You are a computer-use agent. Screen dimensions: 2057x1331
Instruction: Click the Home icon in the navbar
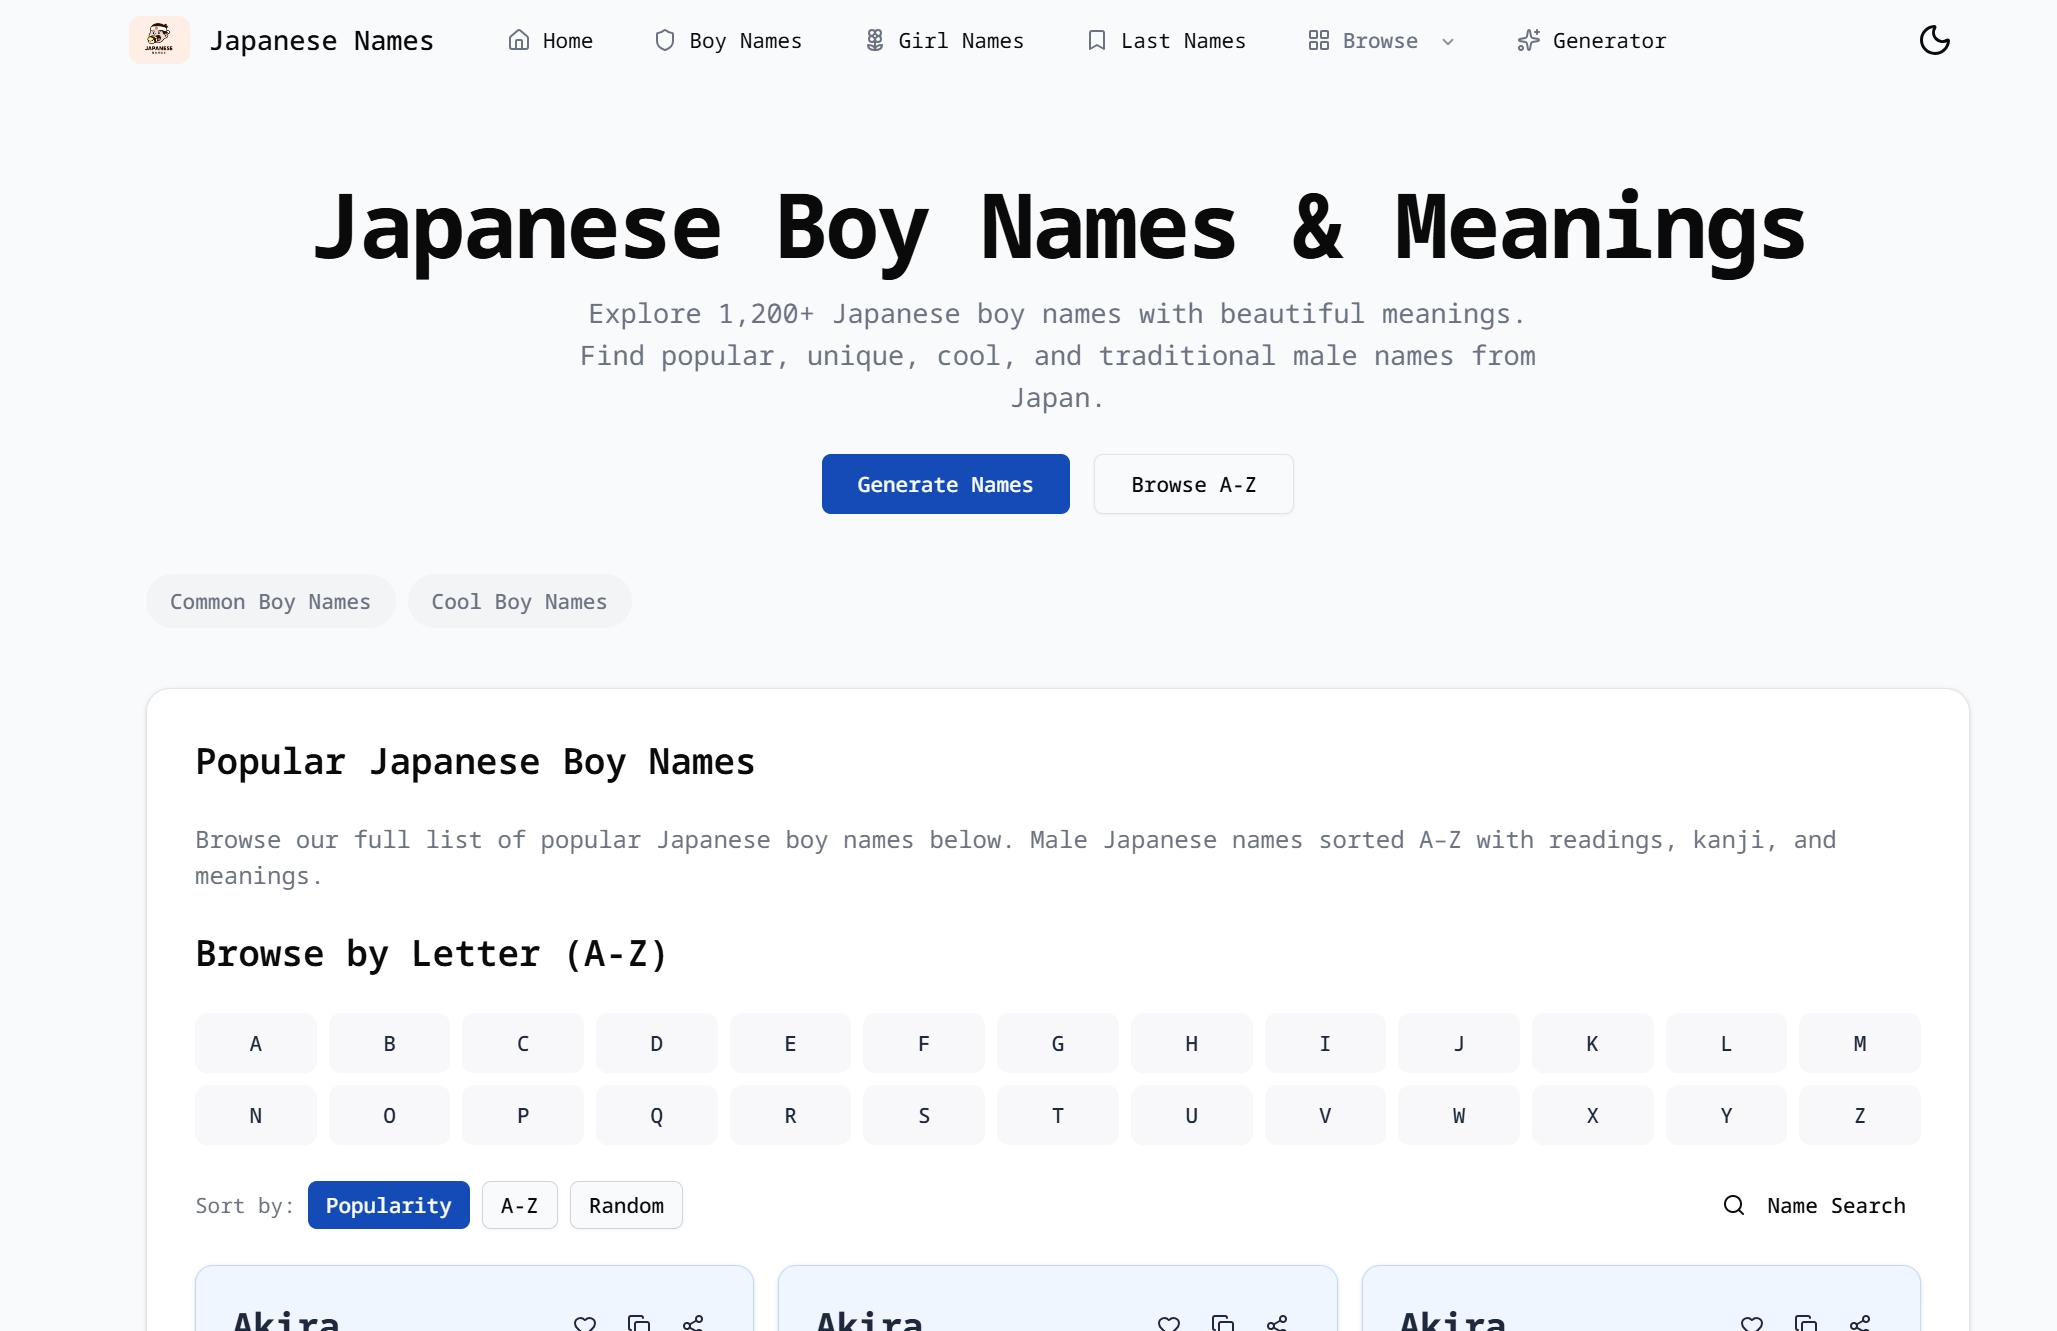tap(520, 40)
